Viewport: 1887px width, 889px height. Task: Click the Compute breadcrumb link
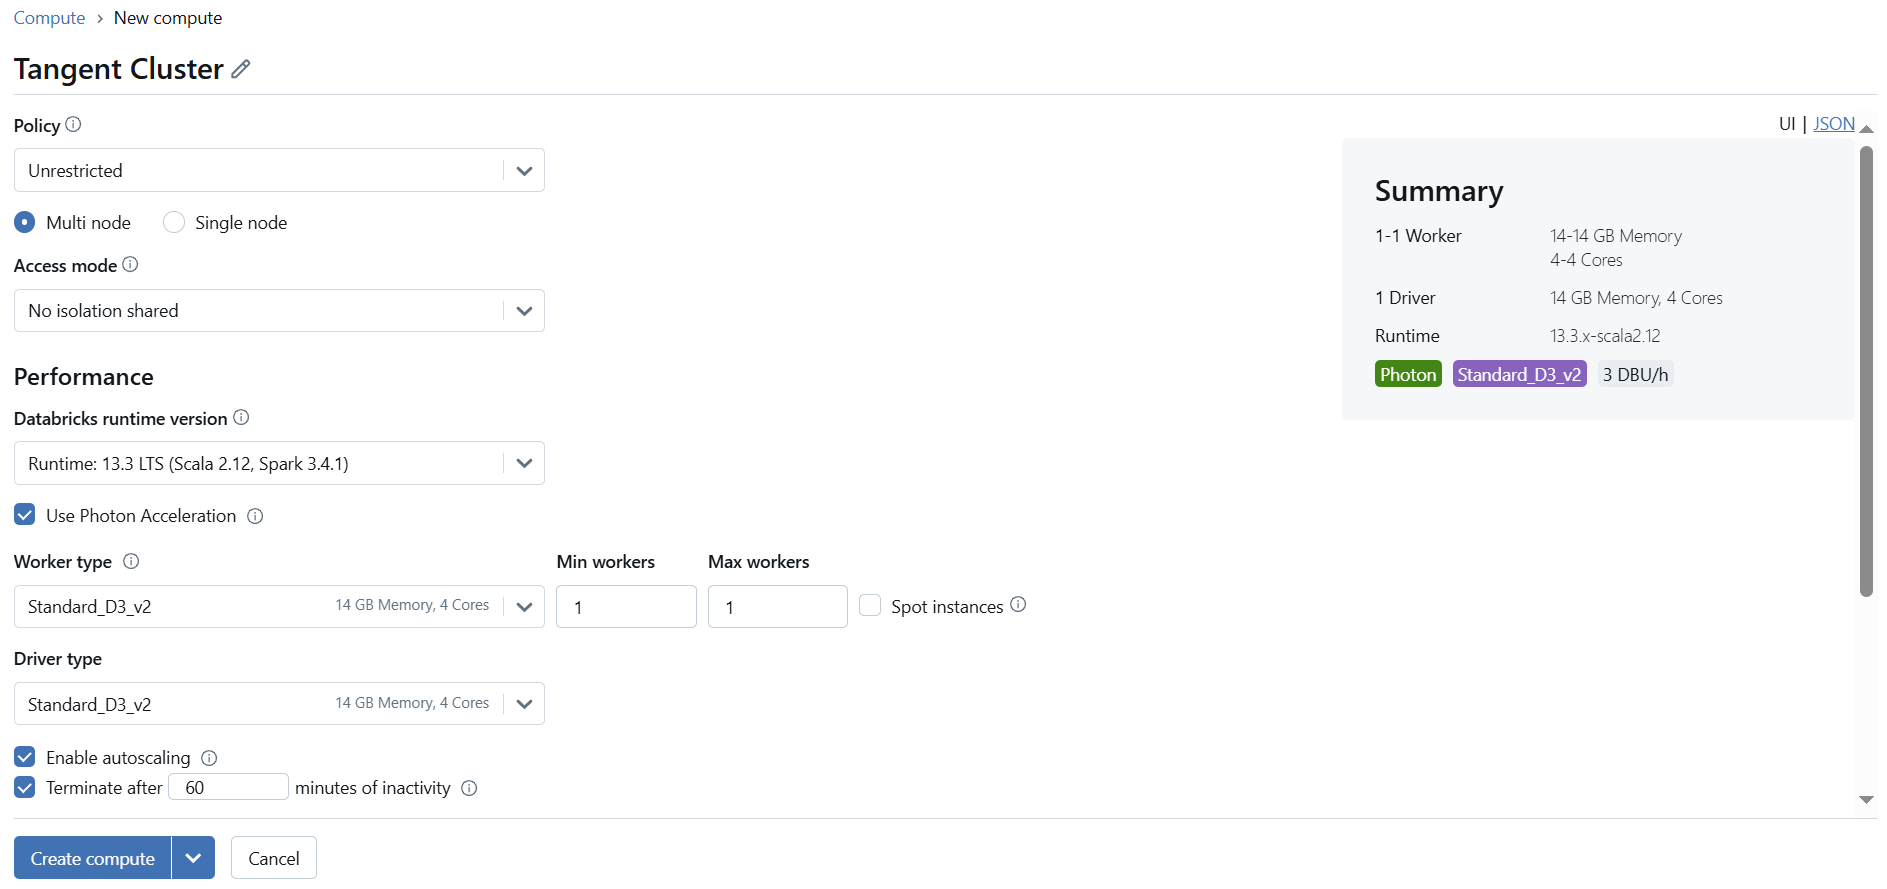pos(49,18)
